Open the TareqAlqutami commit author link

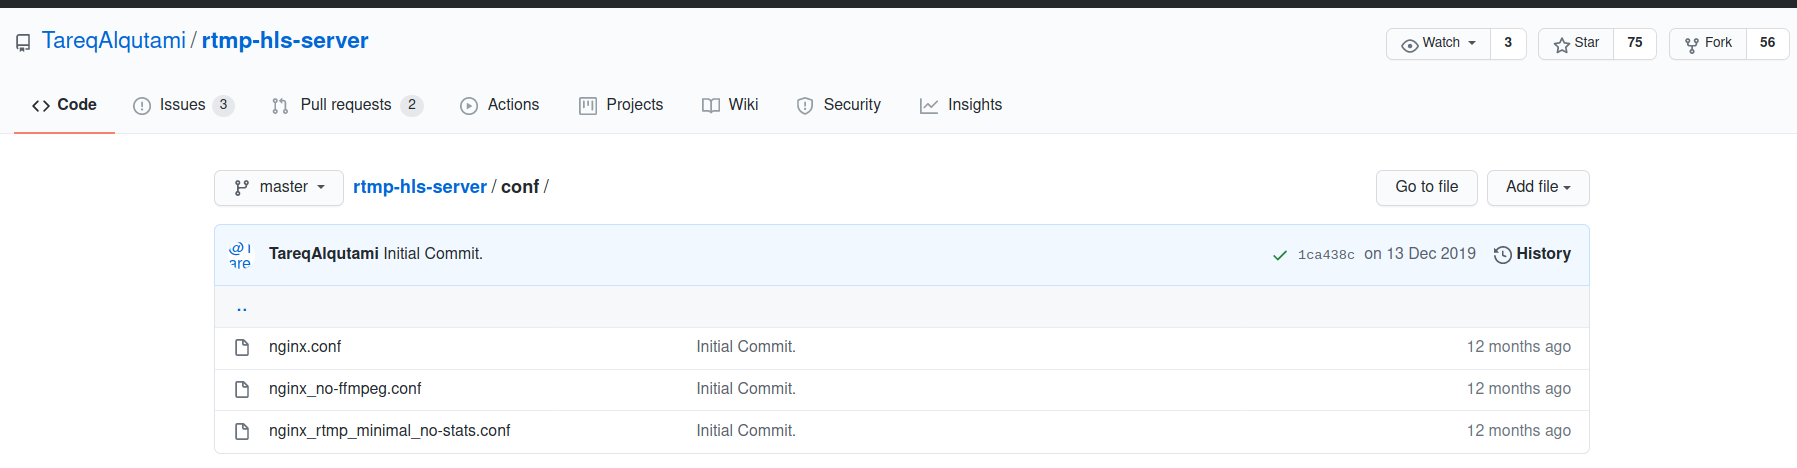pos(324,254)
